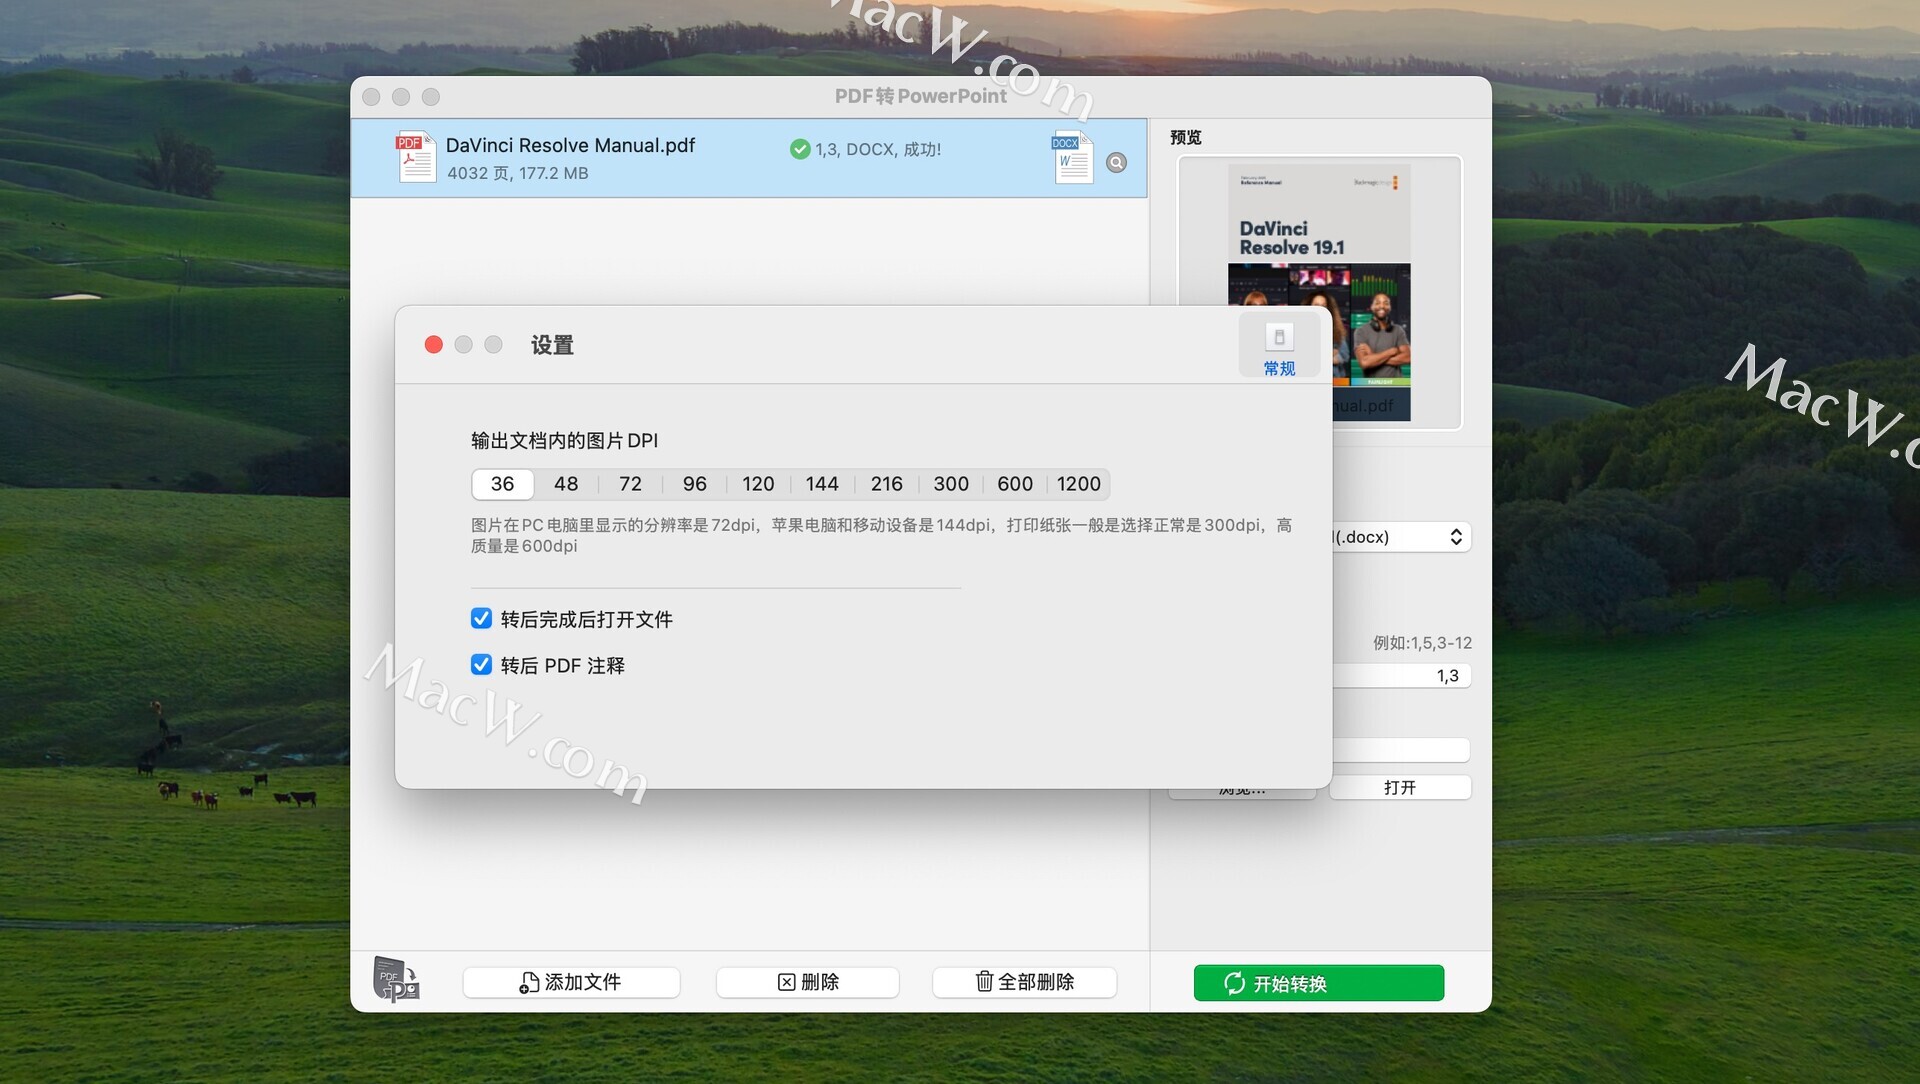This screenshot has width=1920, height=1084.
Task: Select 600 DPI option
Action: (1015, 484)
